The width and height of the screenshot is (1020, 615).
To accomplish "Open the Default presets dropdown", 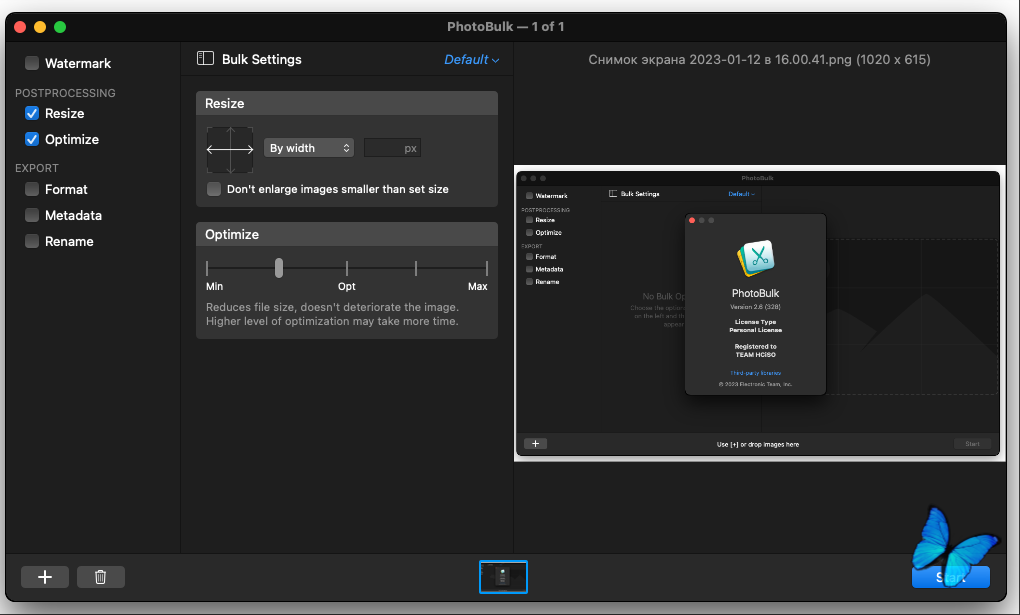I will 472,59.
